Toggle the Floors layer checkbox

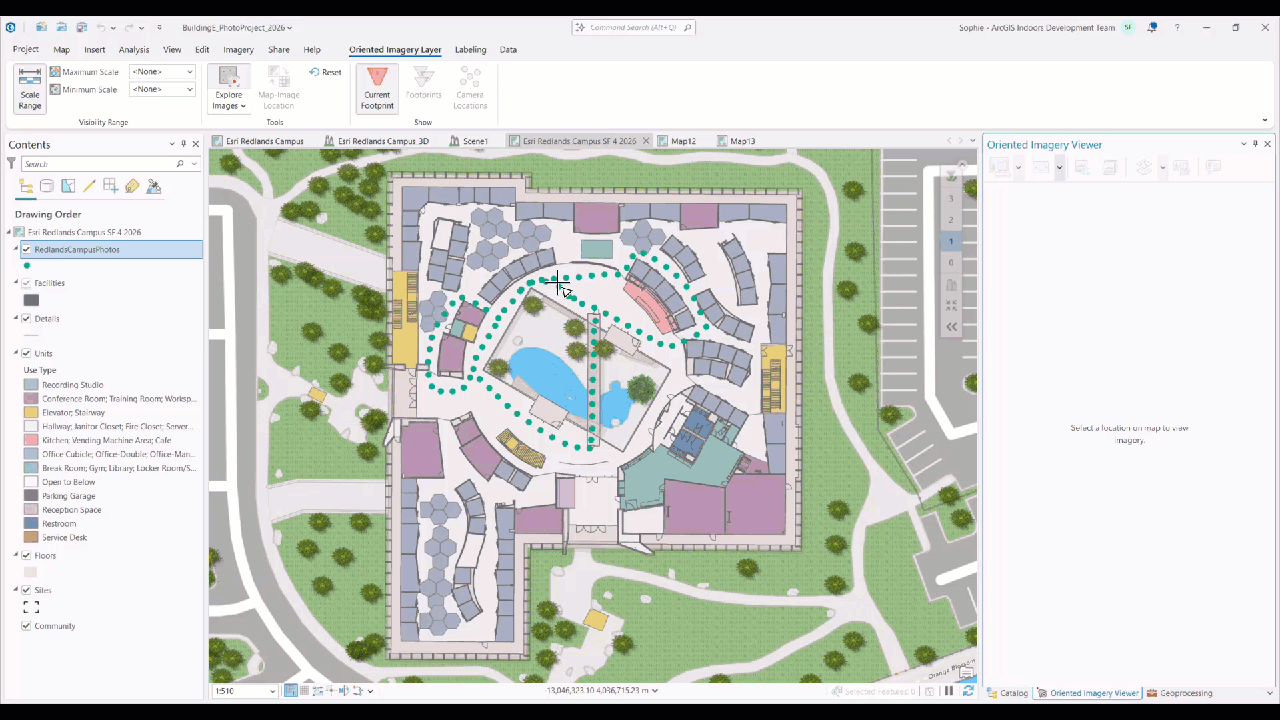(x=27, y=556)
